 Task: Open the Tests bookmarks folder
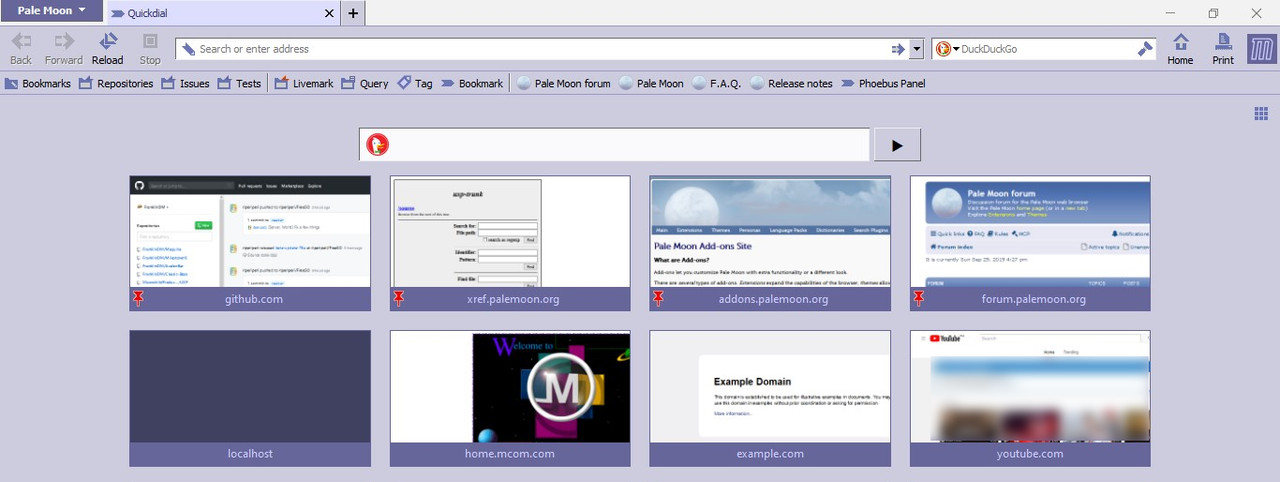click(x=239, y=84)
